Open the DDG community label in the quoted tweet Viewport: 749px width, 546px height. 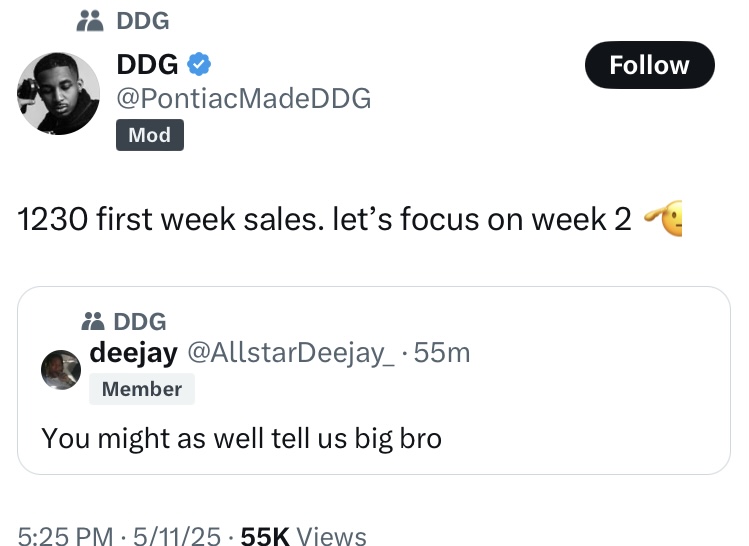point(140,322)
